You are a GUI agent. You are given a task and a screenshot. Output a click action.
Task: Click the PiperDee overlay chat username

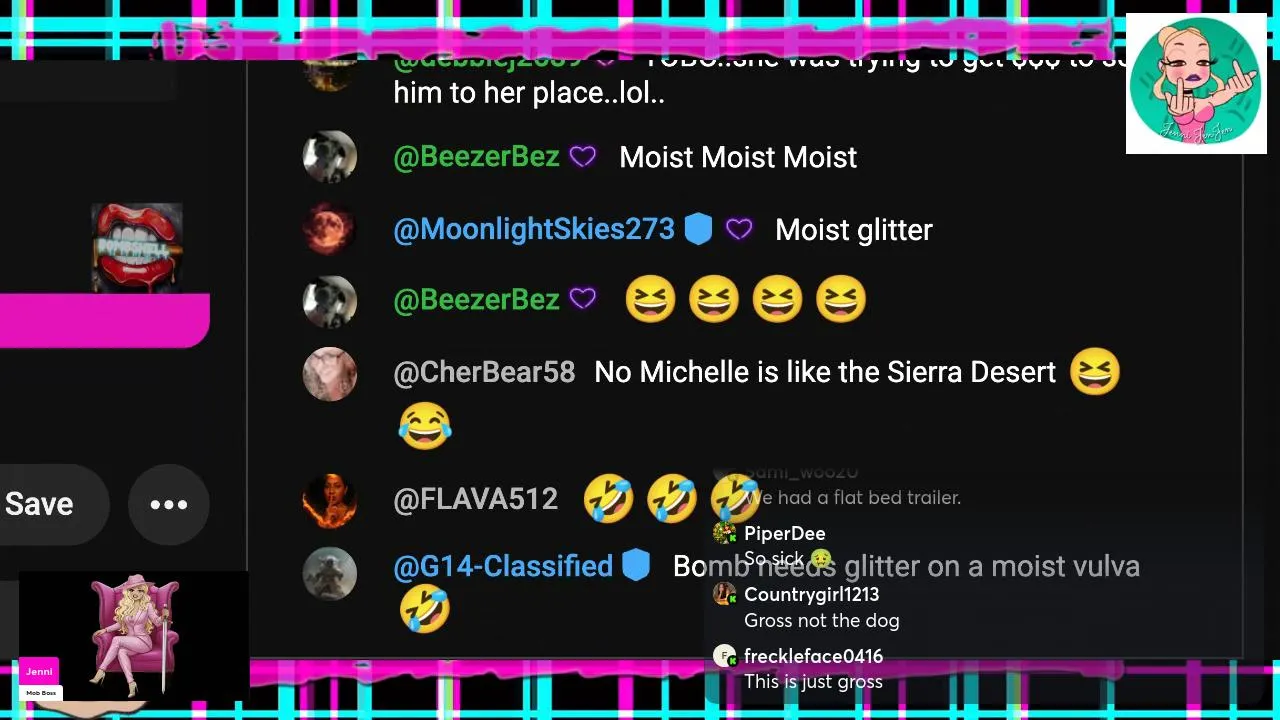tap(784, 533)
